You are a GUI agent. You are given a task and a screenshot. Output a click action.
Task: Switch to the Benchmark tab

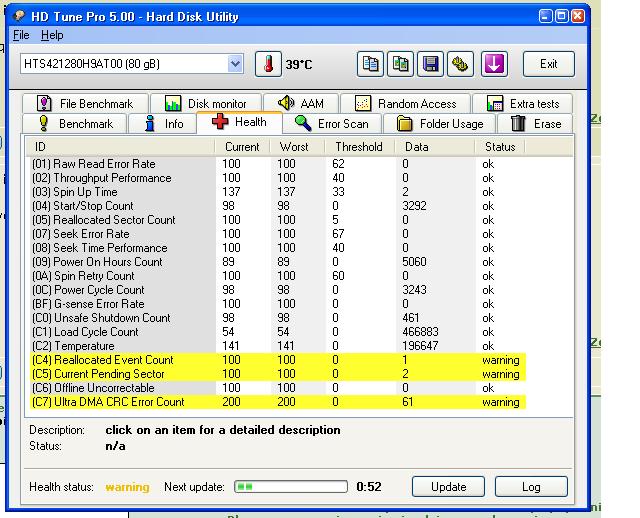(74, 124)
